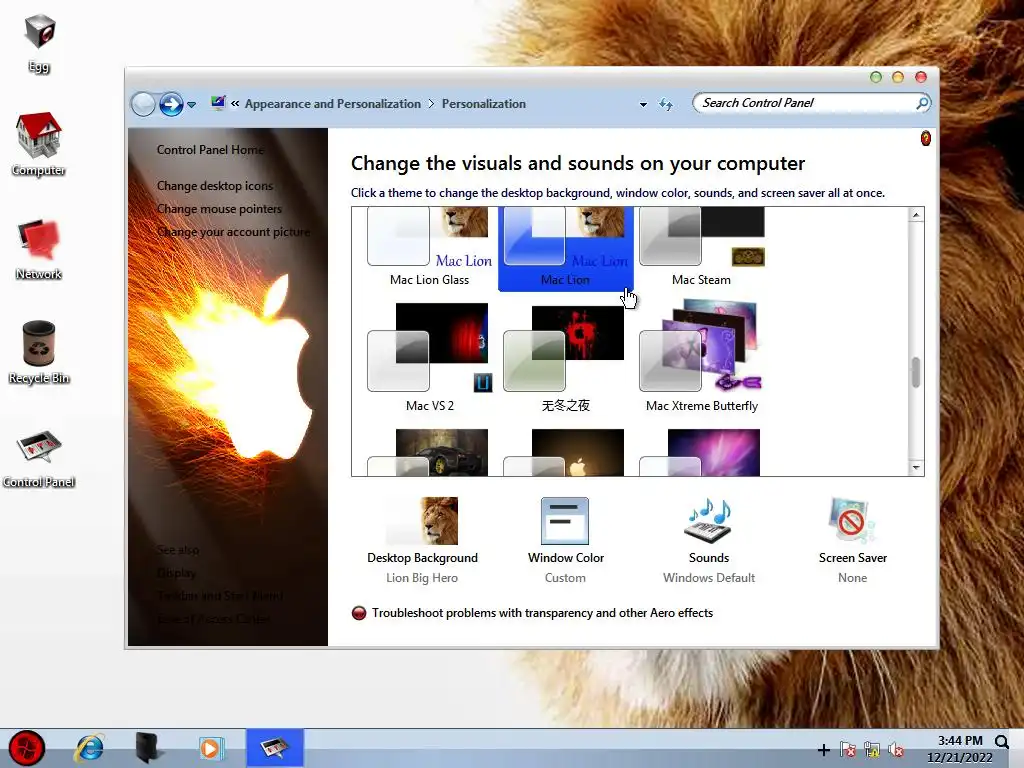1024x768 pixels.
Task: Open recent pages dropdown next to Forward
Action: point(191,104)
